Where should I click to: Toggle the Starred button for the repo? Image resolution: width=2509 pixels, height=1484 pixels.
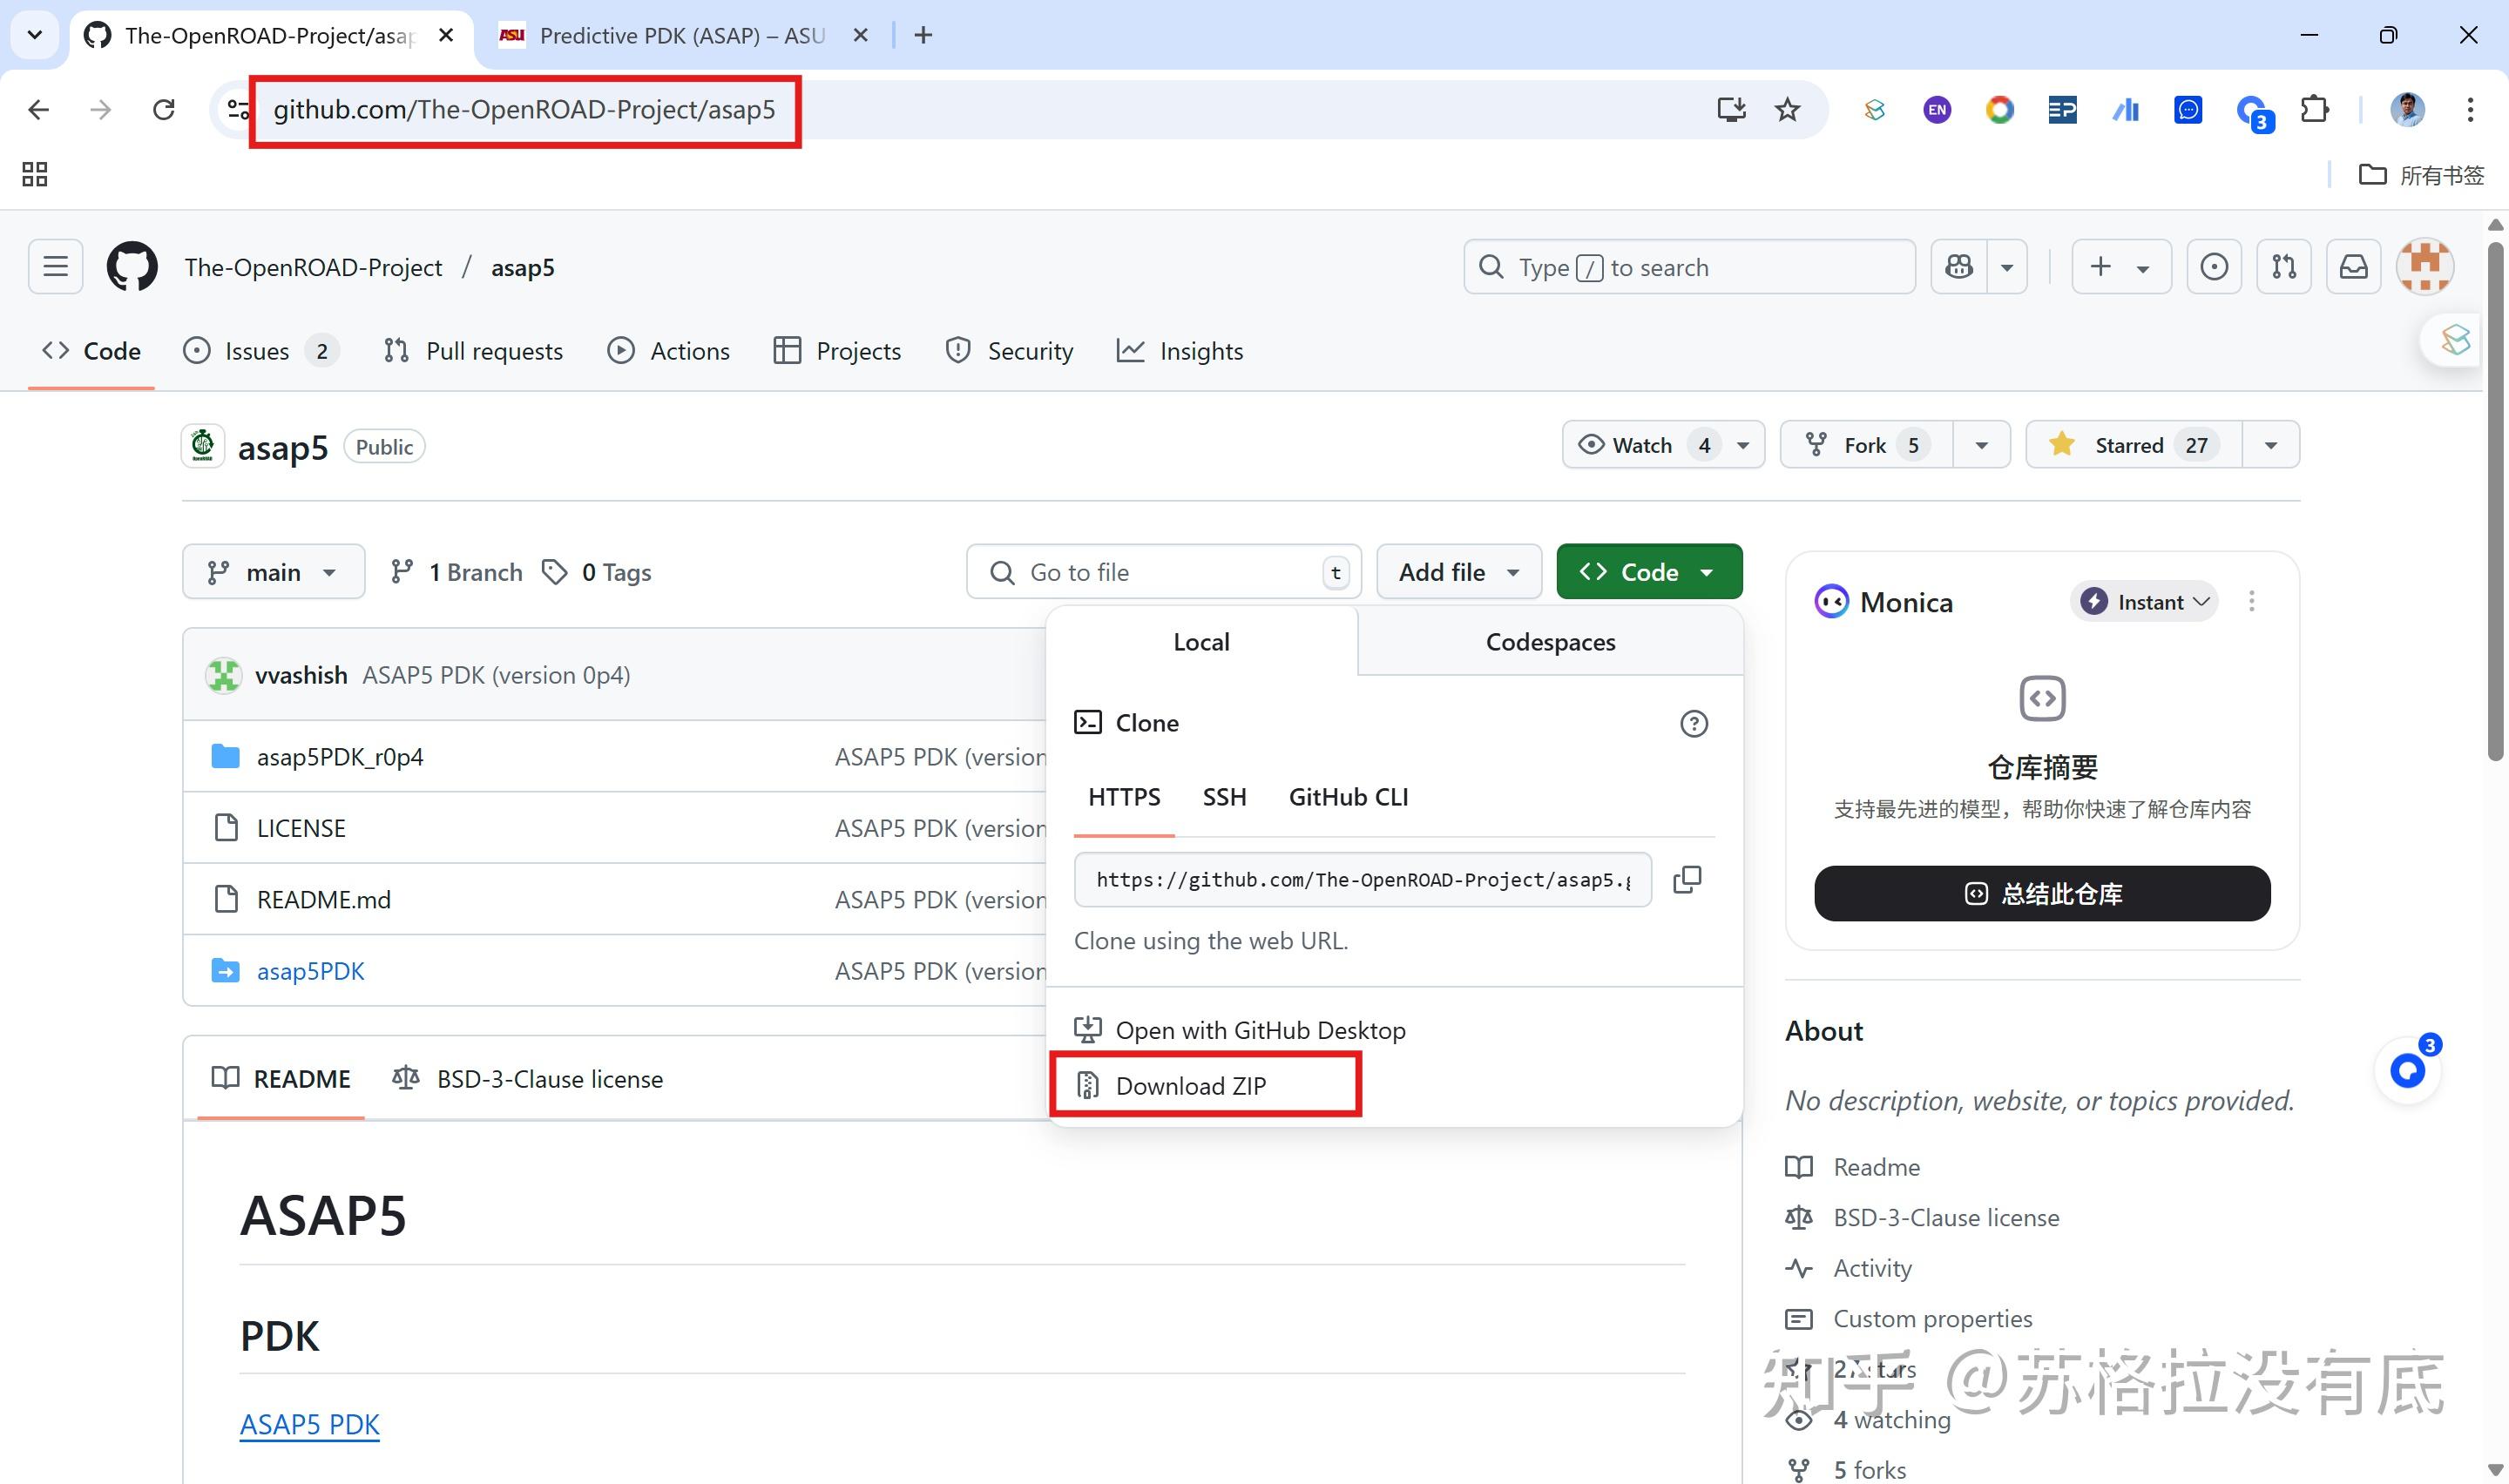click(x=2132, y=445)
